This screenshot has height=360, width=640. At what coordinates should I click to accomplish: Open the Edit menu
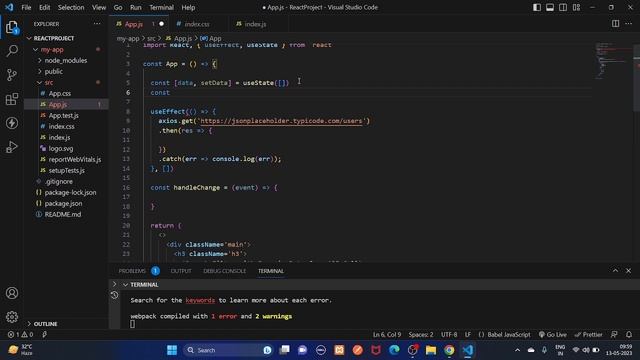tap(44, 7)
